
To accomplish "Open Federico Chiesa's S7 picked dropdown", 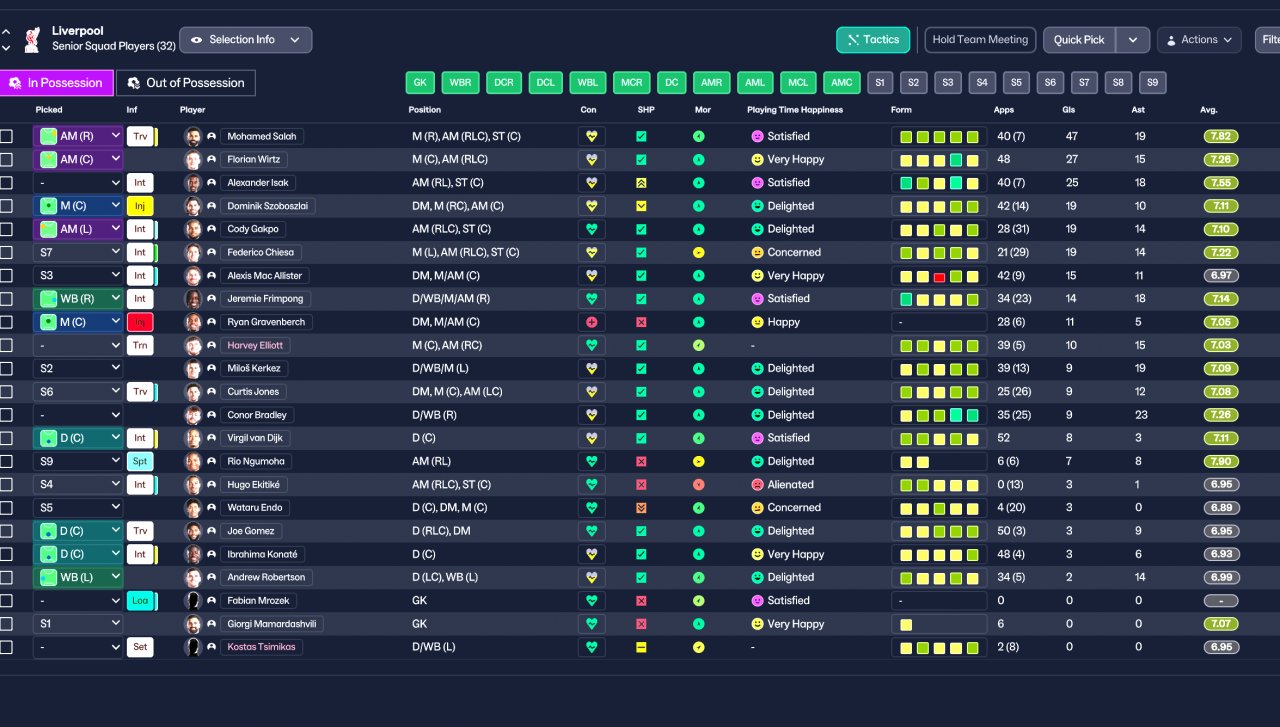I will 78,252.
